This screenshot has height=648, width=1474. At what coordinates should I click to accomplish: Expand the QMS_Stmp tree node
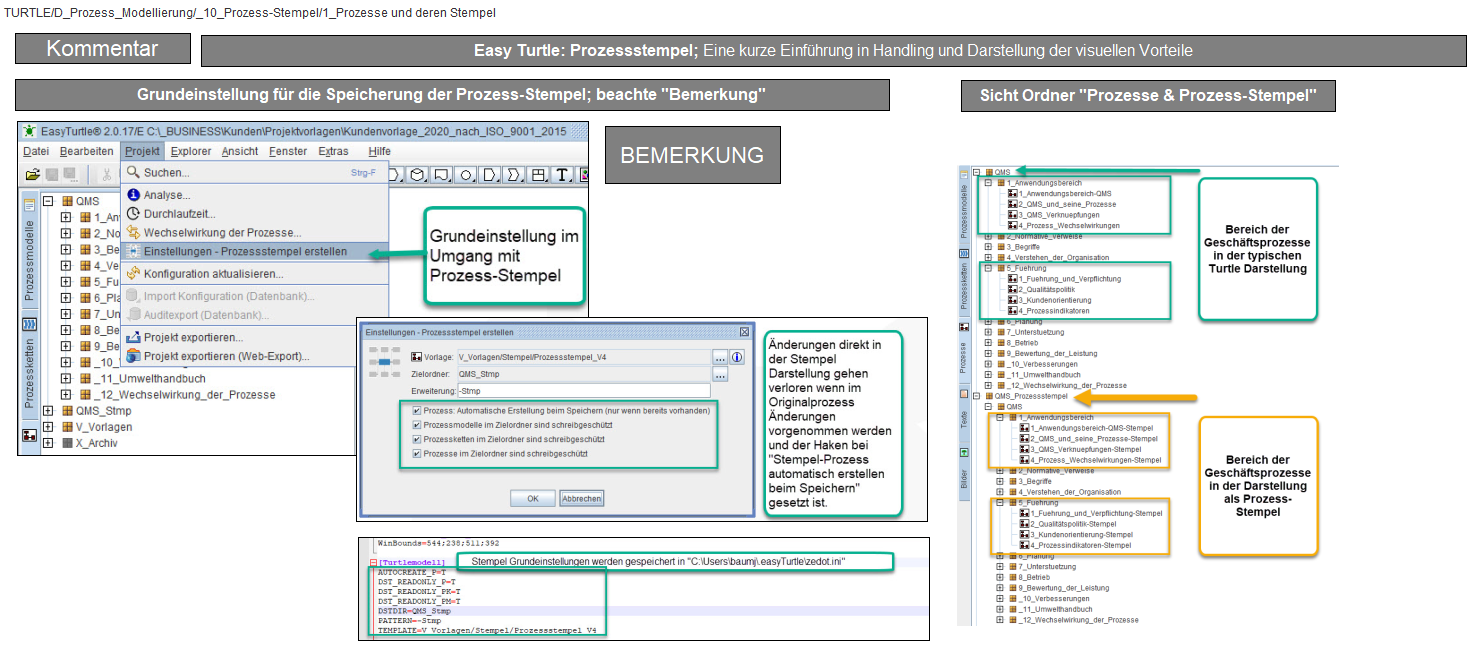point(47,411)
